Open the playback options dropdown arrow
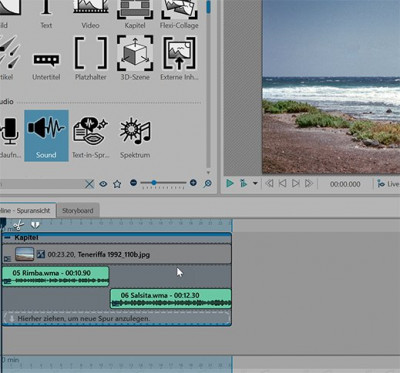Viewport: 400px width, 373px height. tap(255, 183)
